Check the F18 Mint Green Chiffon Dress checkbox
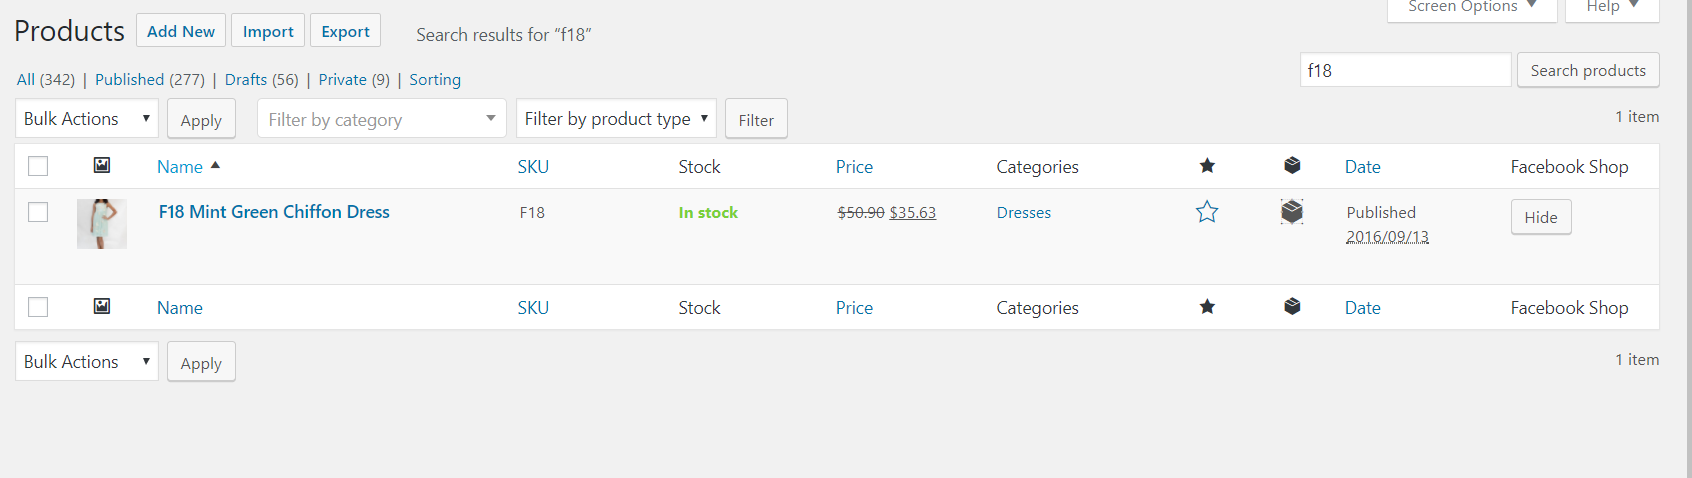The image size is (1692, 478). tap(38, 212)
